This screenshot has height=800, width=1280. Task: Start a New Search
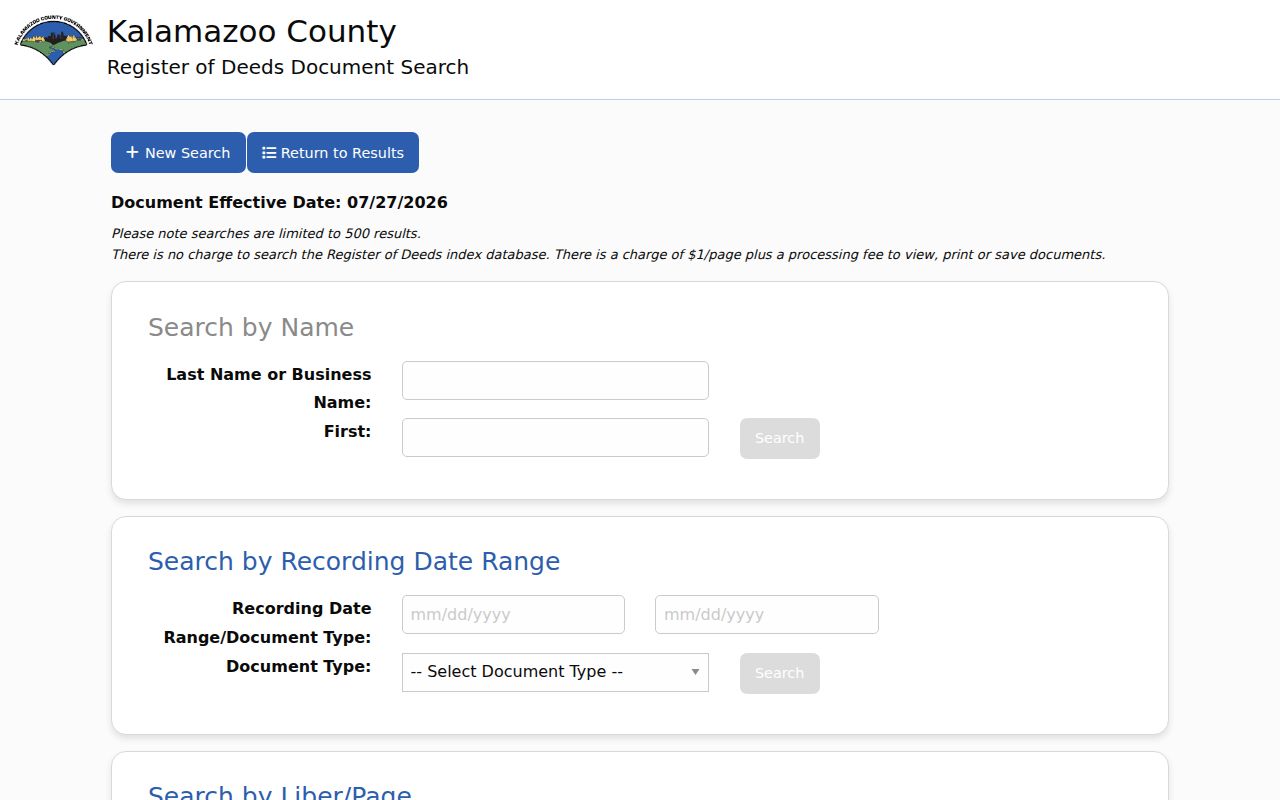(178, 153)
